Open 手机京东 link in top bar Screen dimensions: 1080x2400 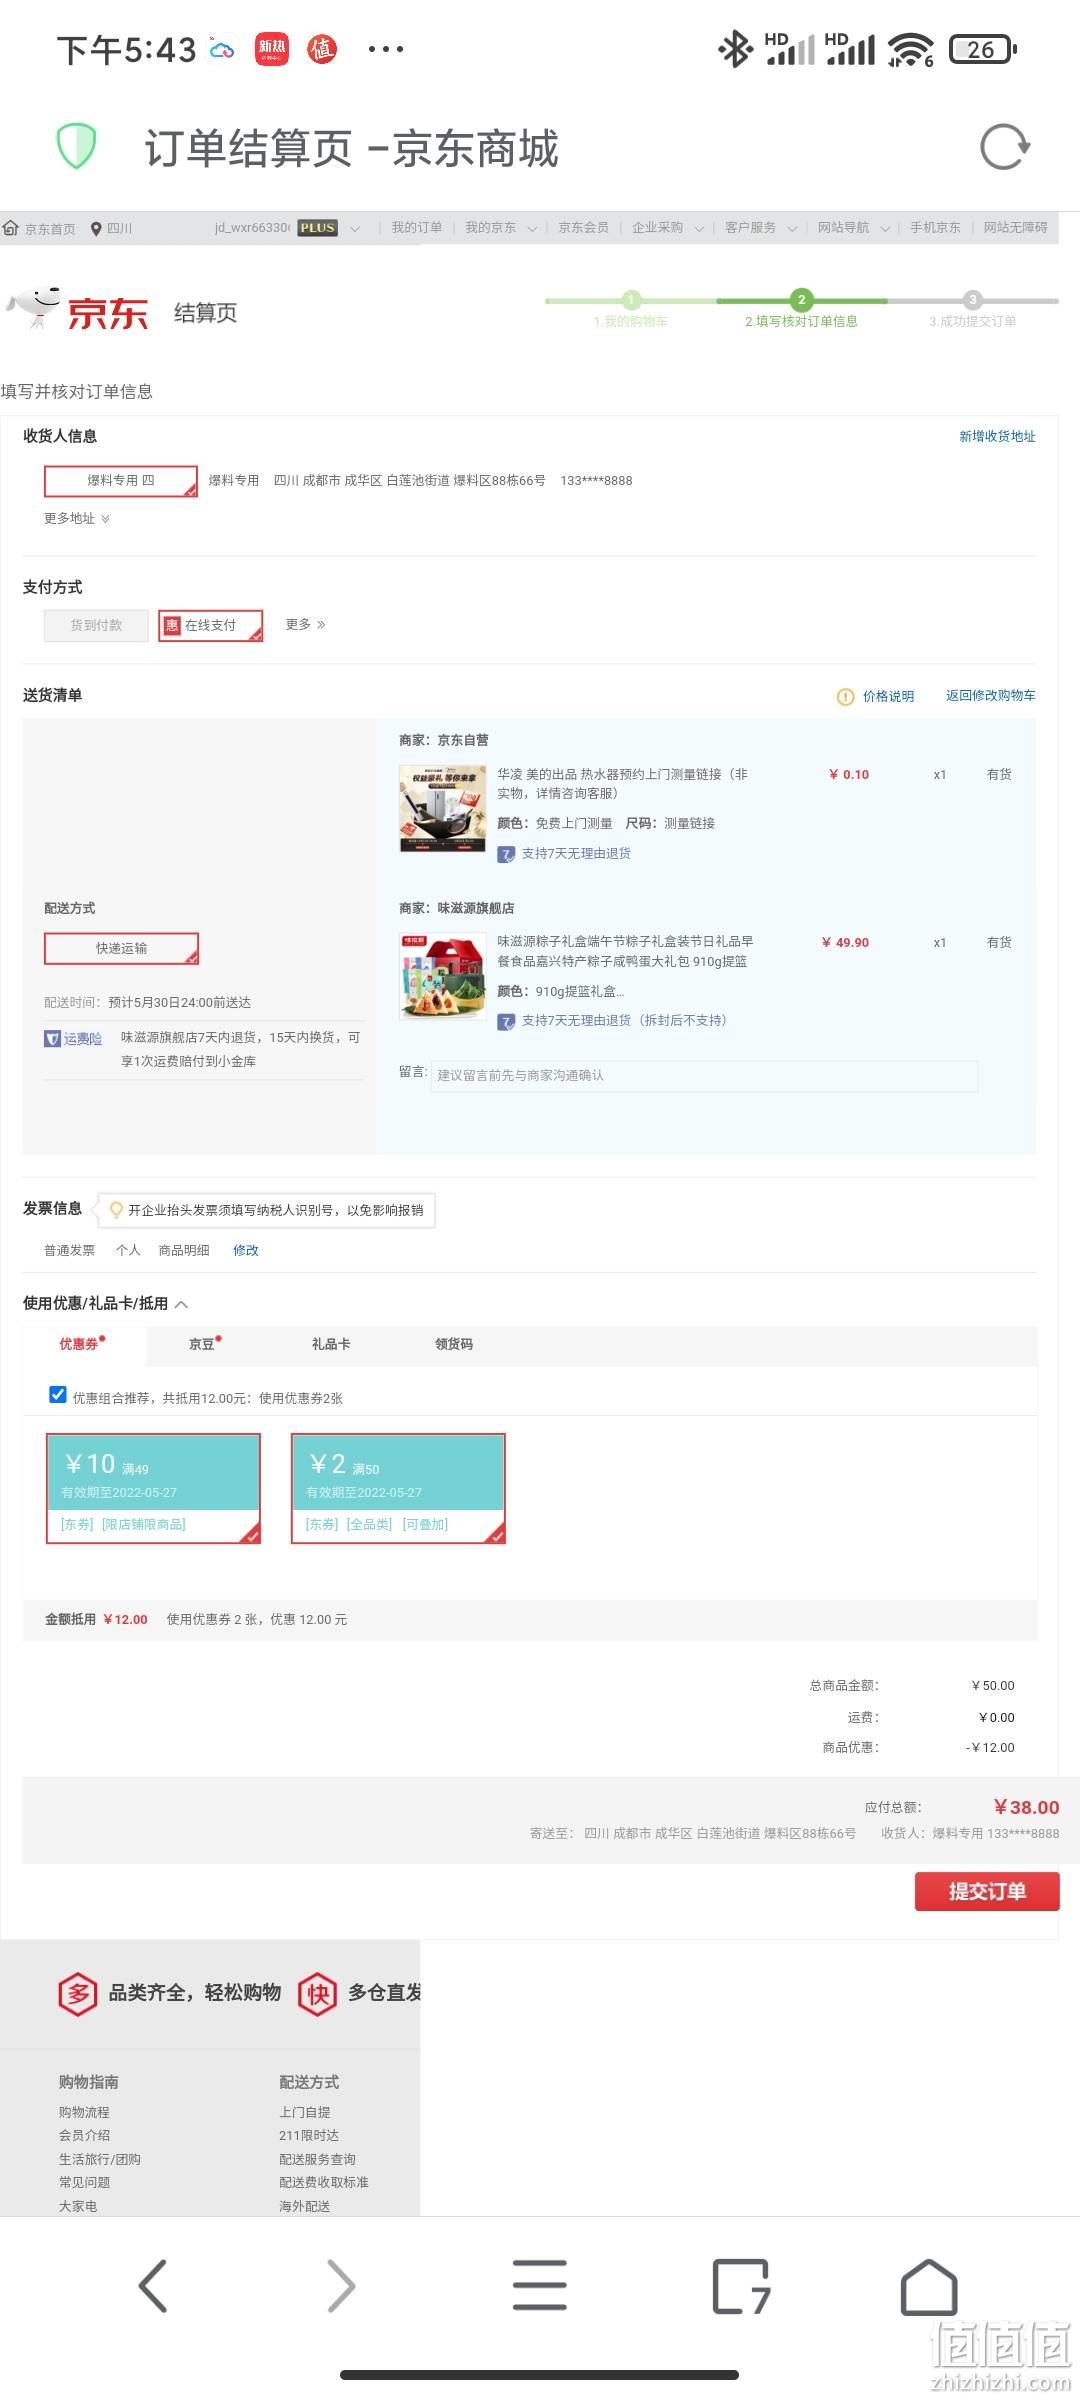tap(935, 228)
